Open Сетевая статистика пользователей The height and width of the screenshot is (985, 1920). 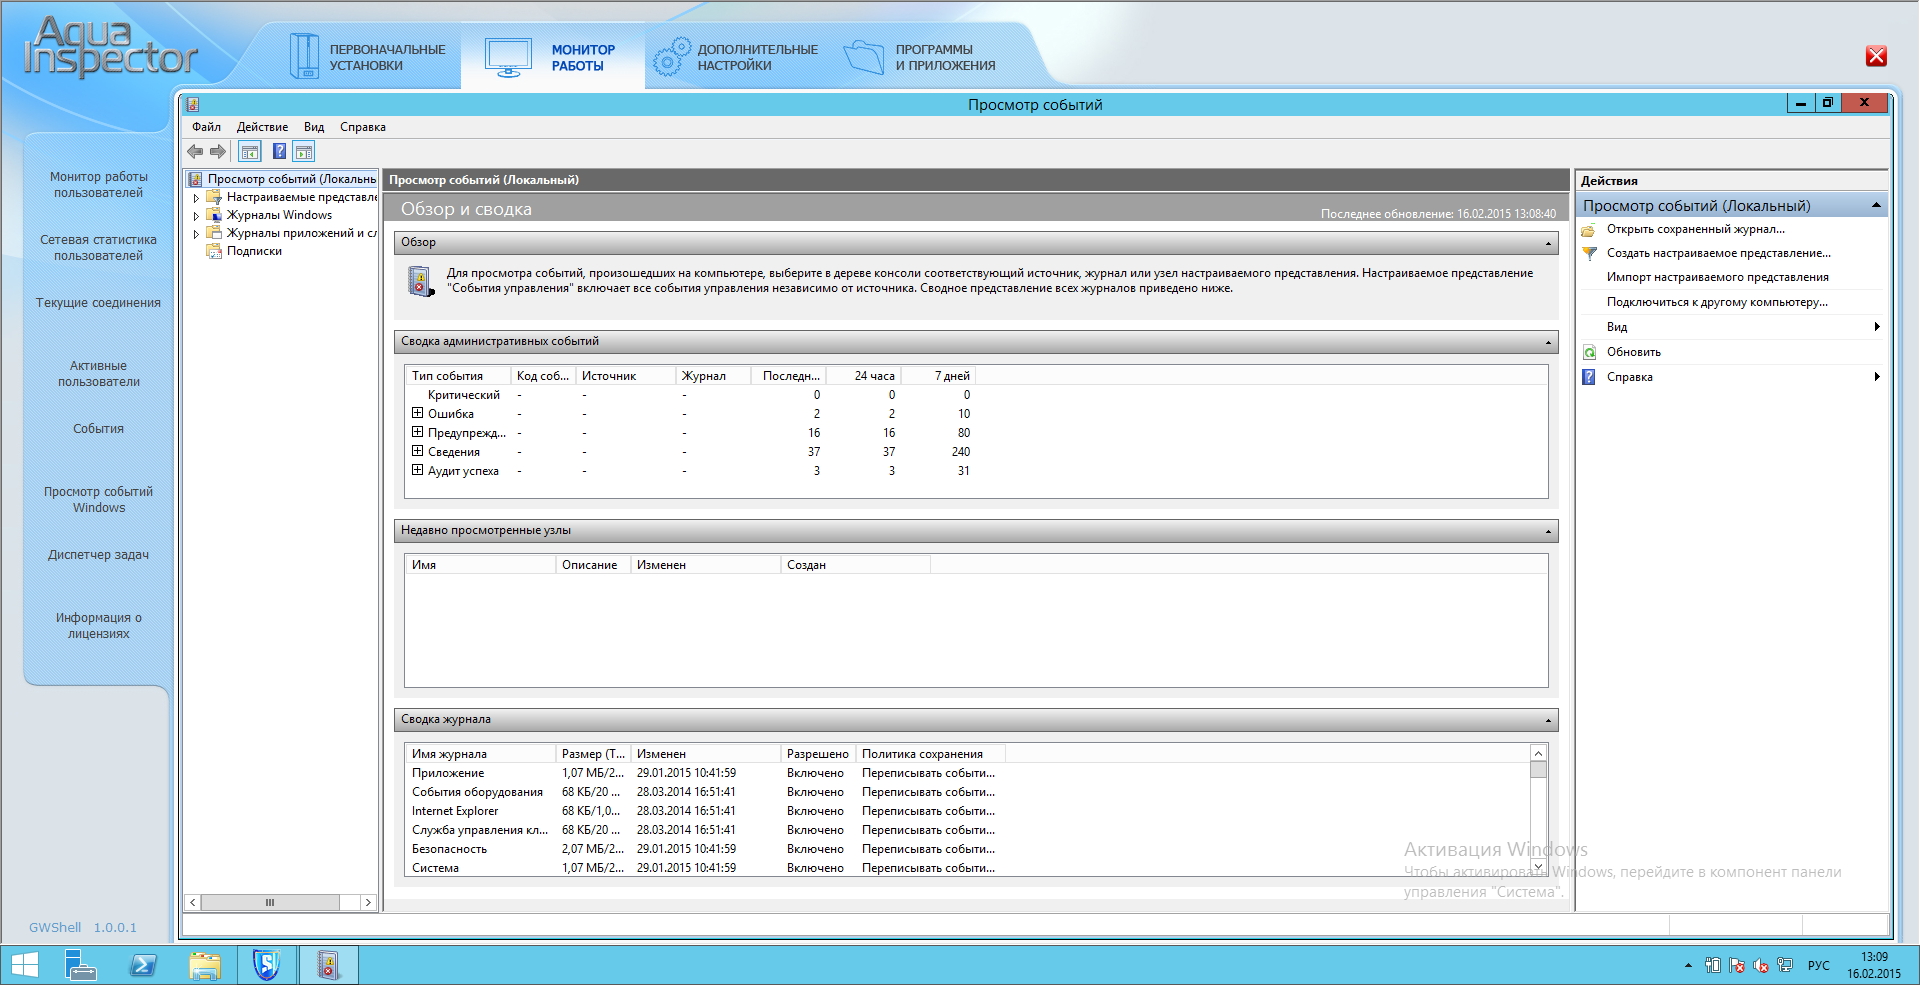pos(99,248)
